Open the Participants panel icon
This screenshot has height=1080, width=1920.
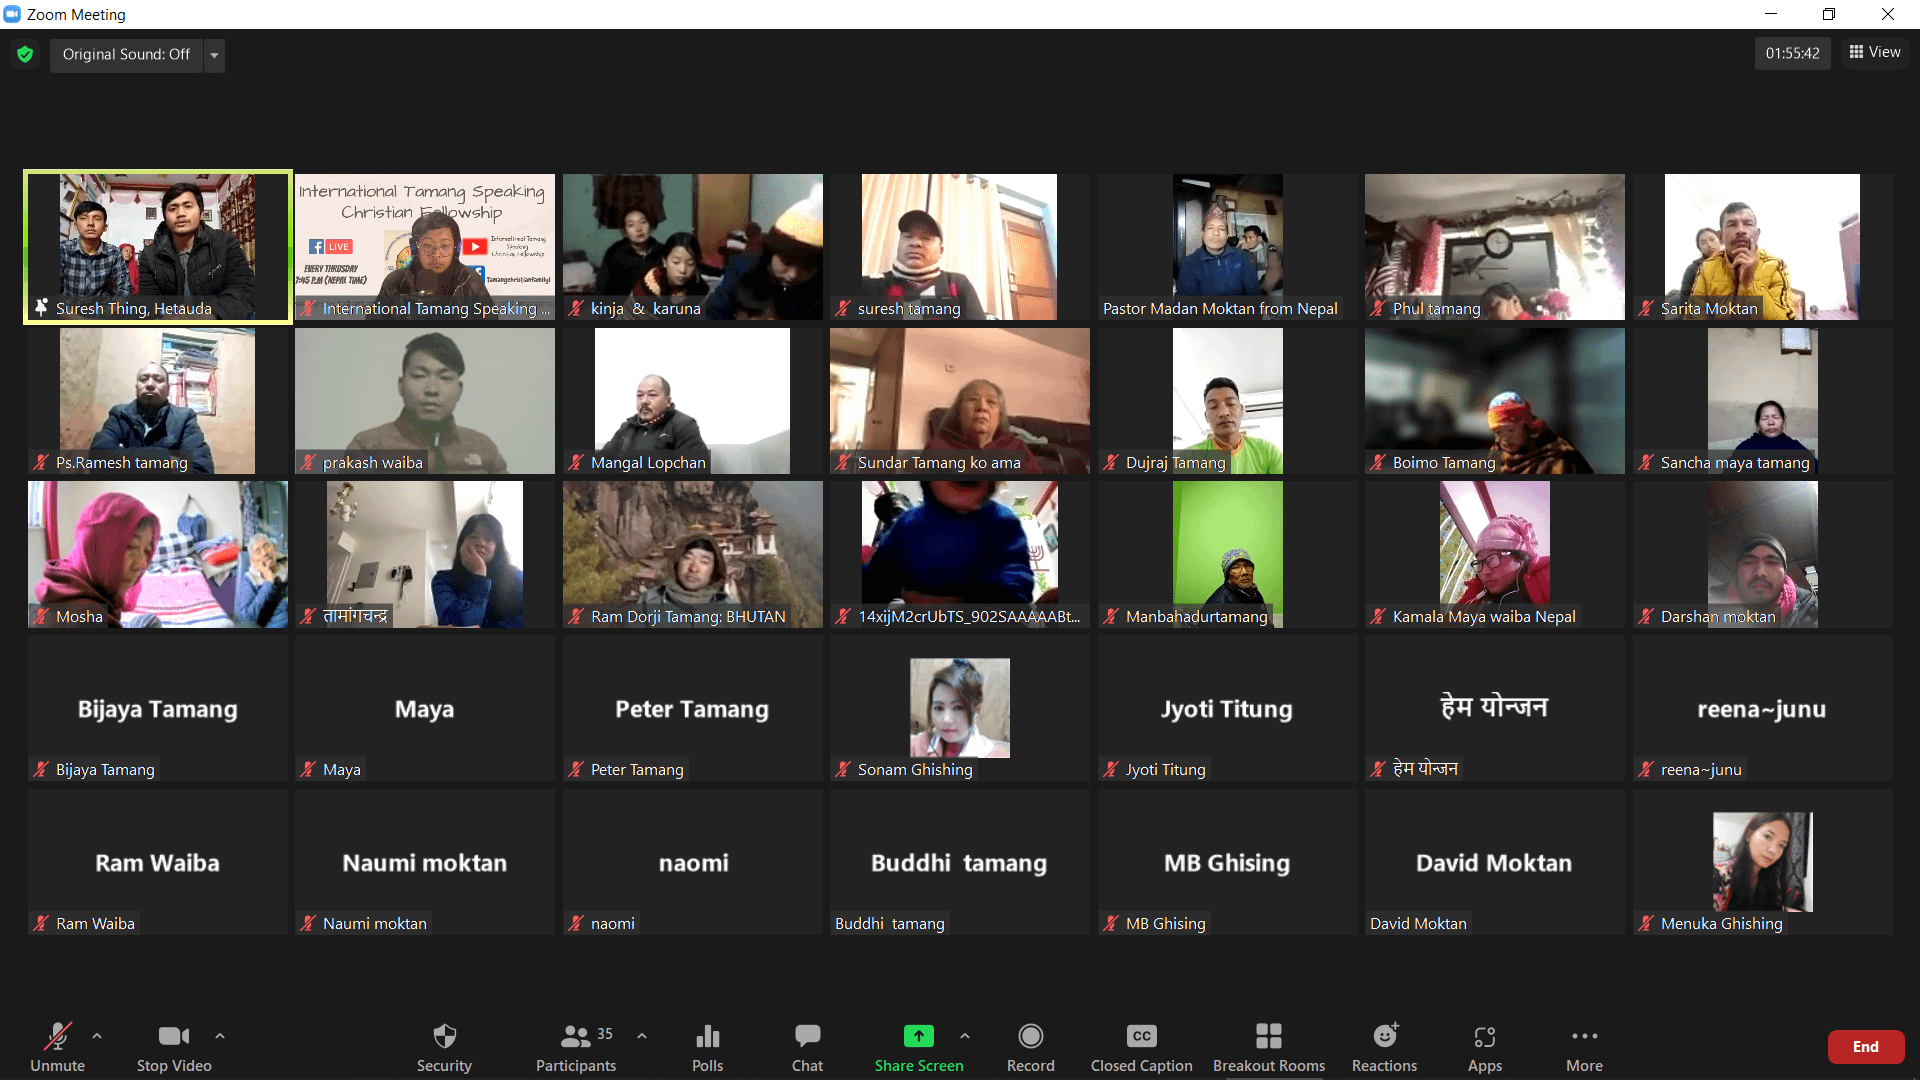(x=576, y=1036)
